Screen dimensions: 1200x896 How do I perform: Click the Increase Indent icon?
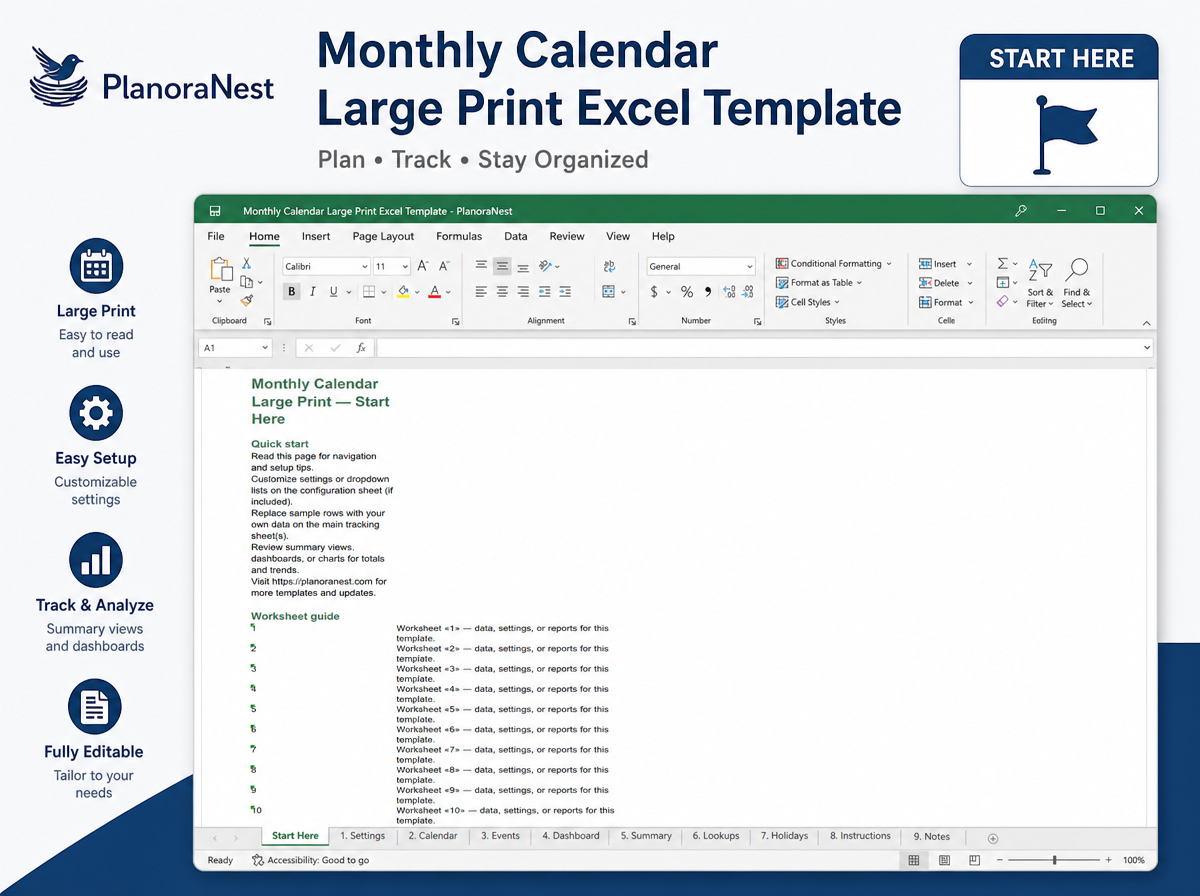(x=565, y=292)
